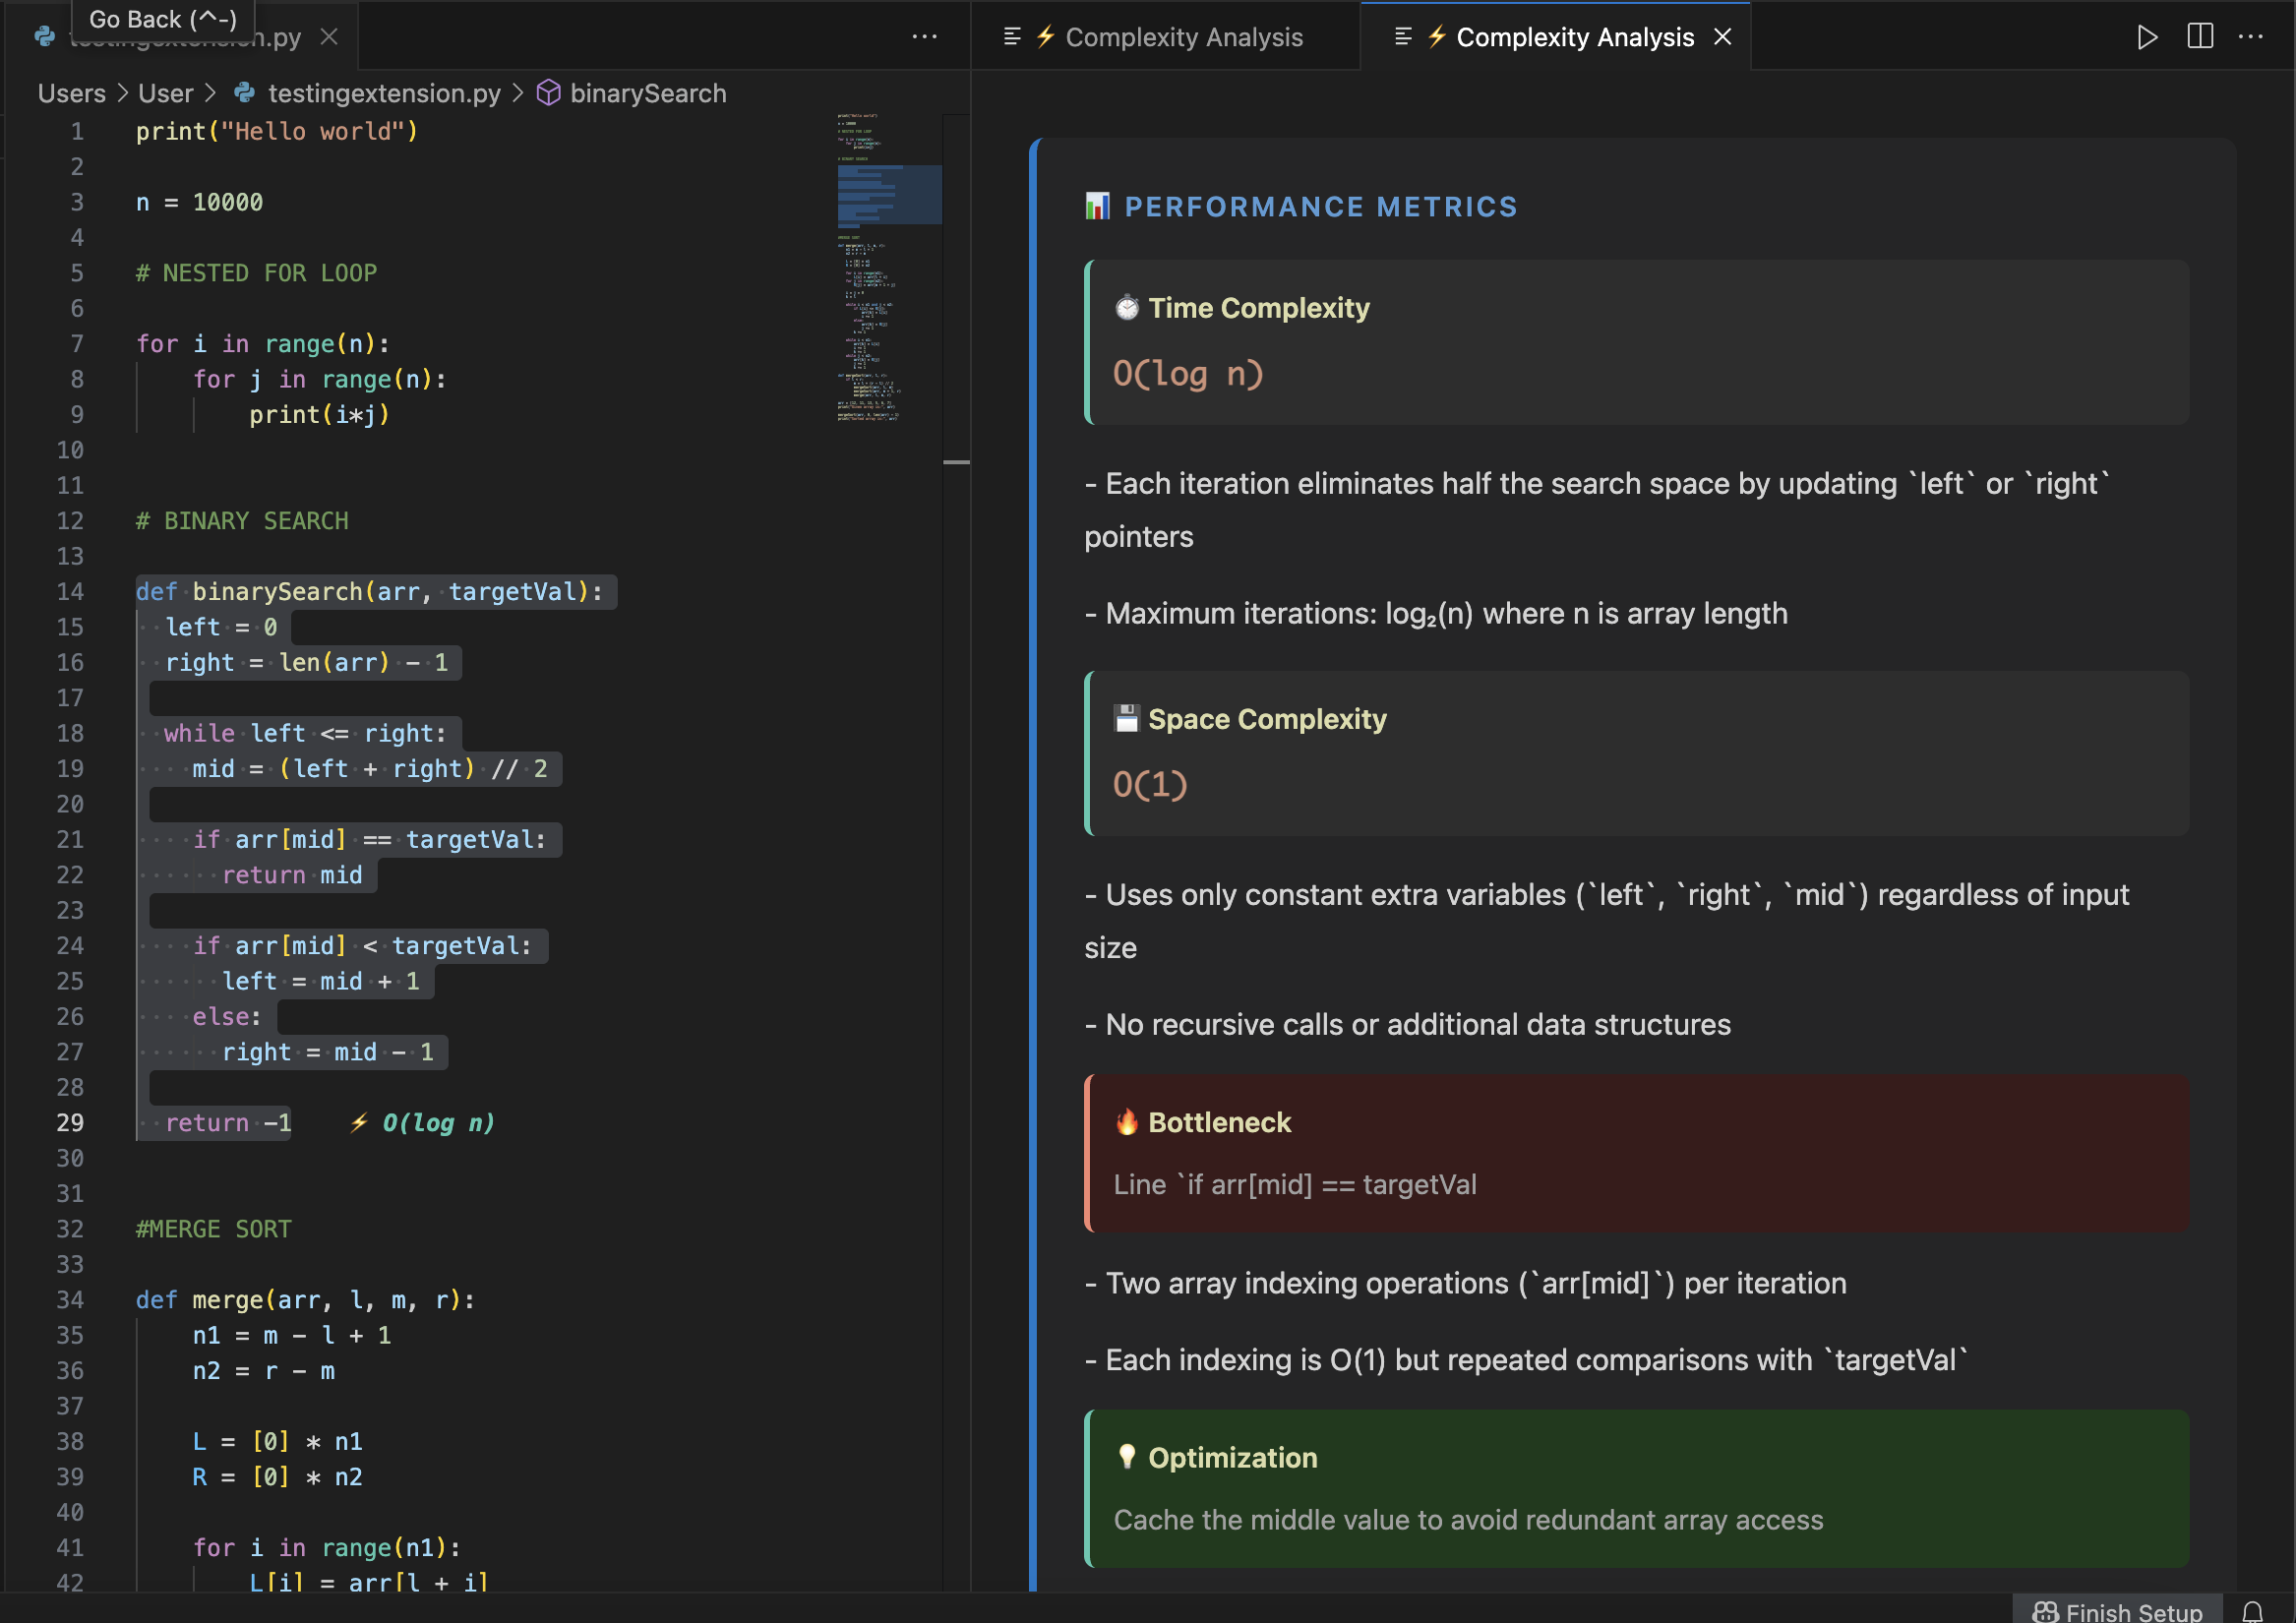
Task: Open the Users breadcrumb dropdown
Action: click(71, 93)
